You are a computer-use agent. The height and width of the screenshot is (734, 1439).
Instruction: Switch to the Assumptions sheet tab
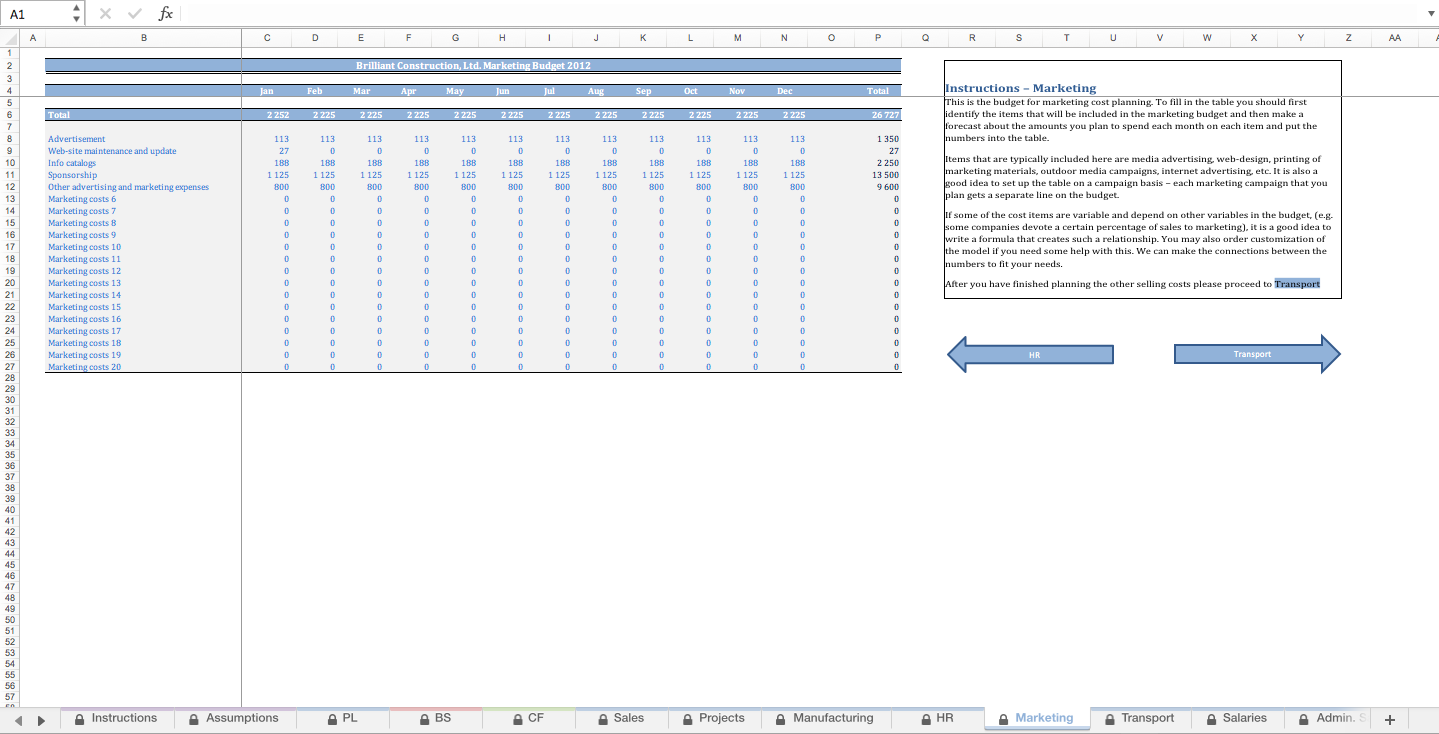234,718
